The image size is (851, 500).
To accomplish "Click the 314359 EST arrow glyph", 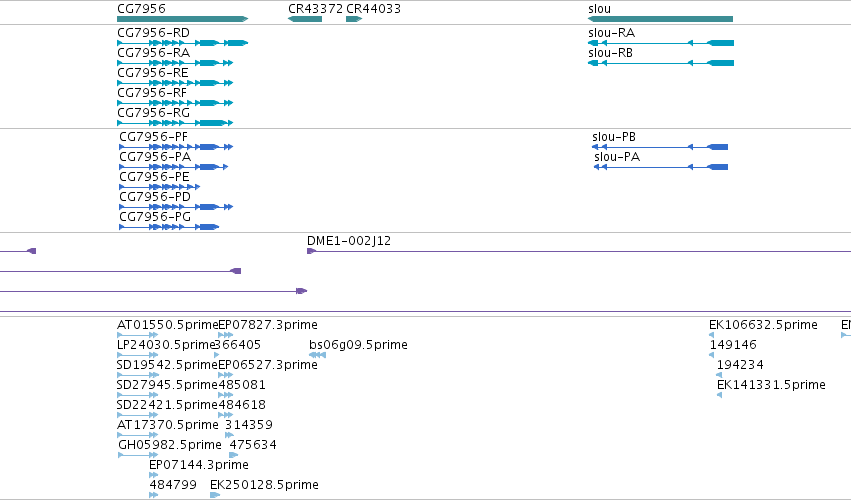I will (x=230, y=435).
